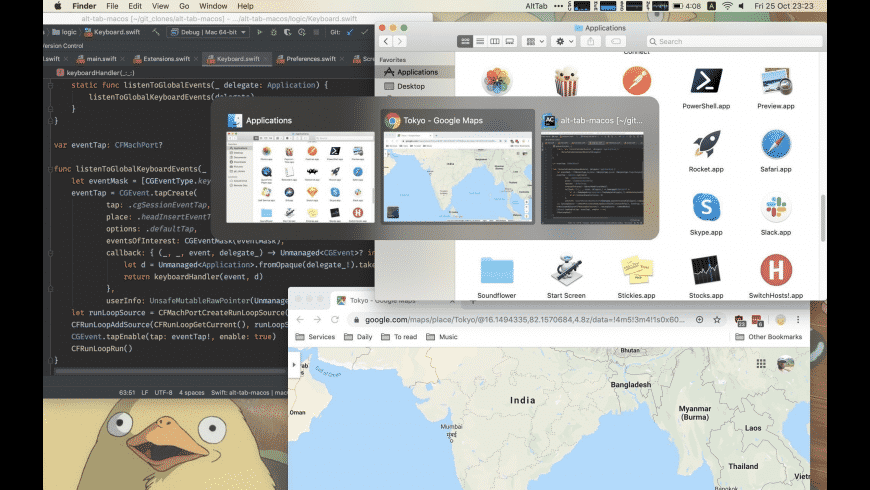
Task: Open Music bookmarks folder
Action: [x=442, y=337]
